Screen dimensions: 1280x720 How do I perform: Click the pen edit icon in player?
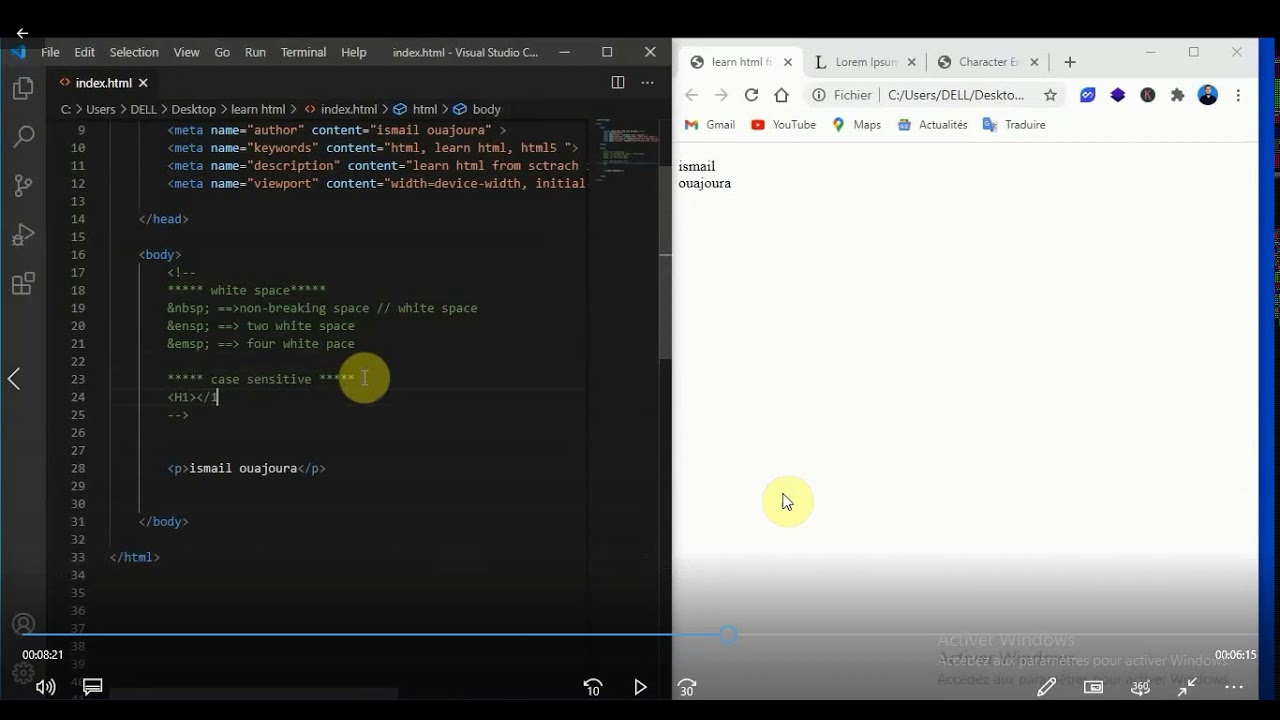click(1047, 687)
